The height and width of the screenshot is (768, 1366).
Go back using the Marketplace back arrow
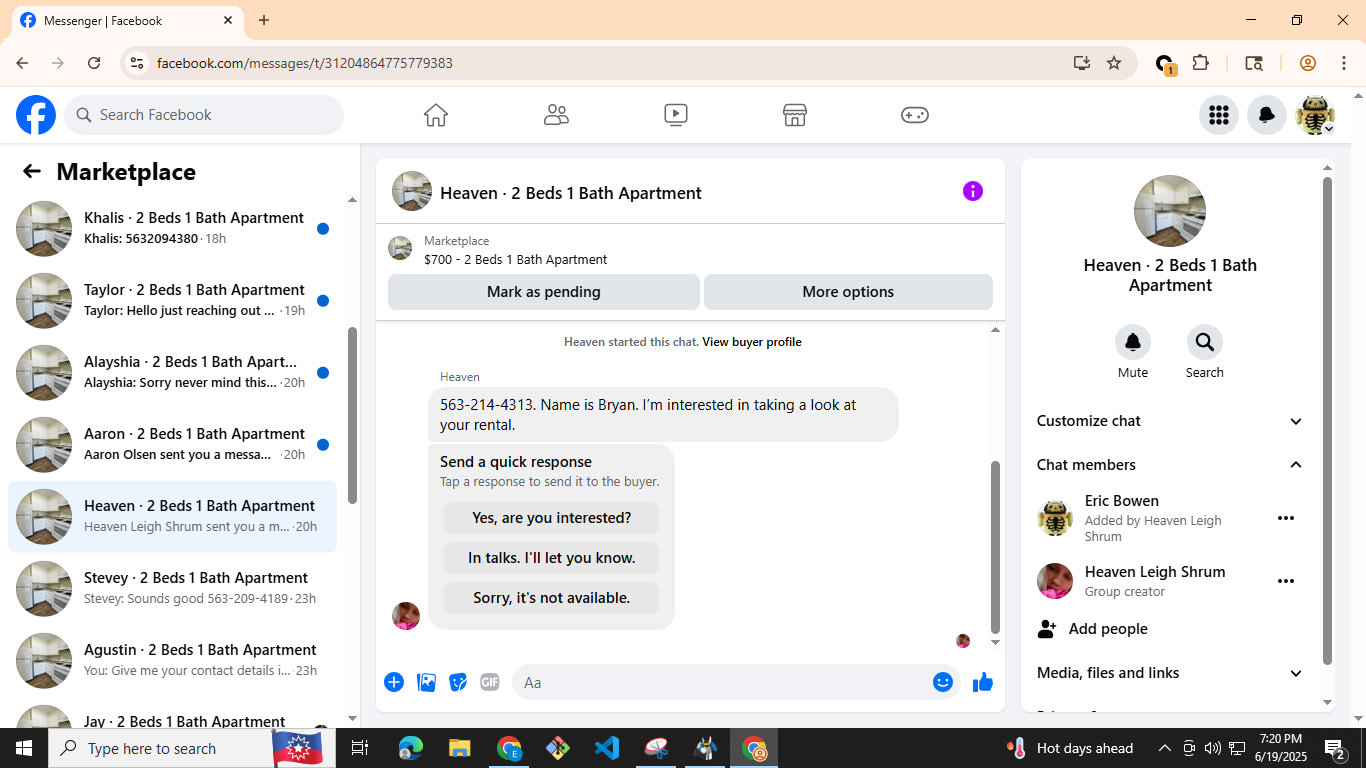click(32, 171)
